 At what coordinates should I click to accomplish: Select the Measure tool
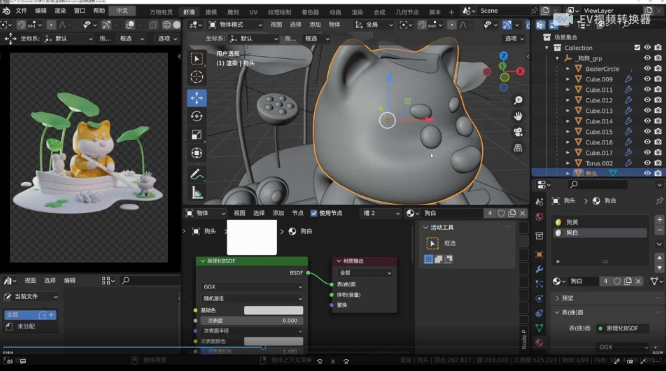197,193
